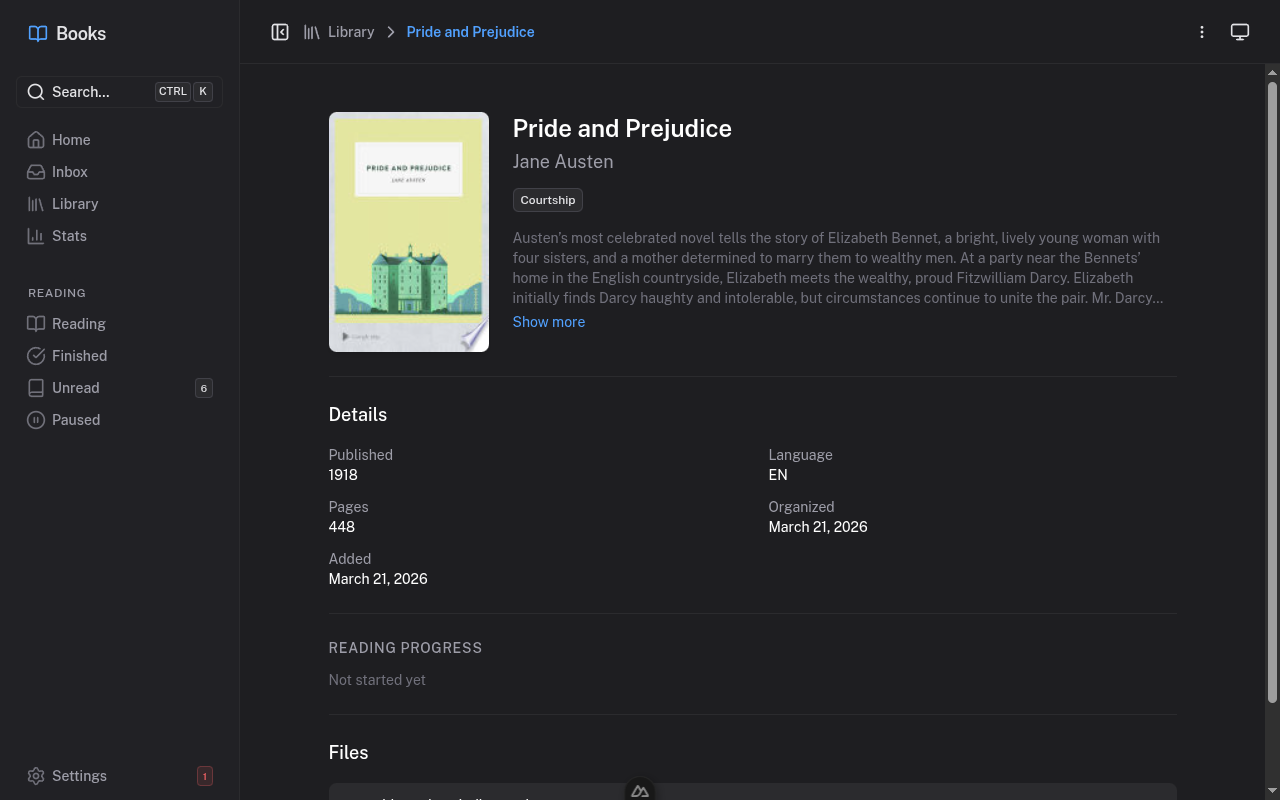The image size is (1280, 800).
Task: View Paused books
Action: [x=76, y=420]
